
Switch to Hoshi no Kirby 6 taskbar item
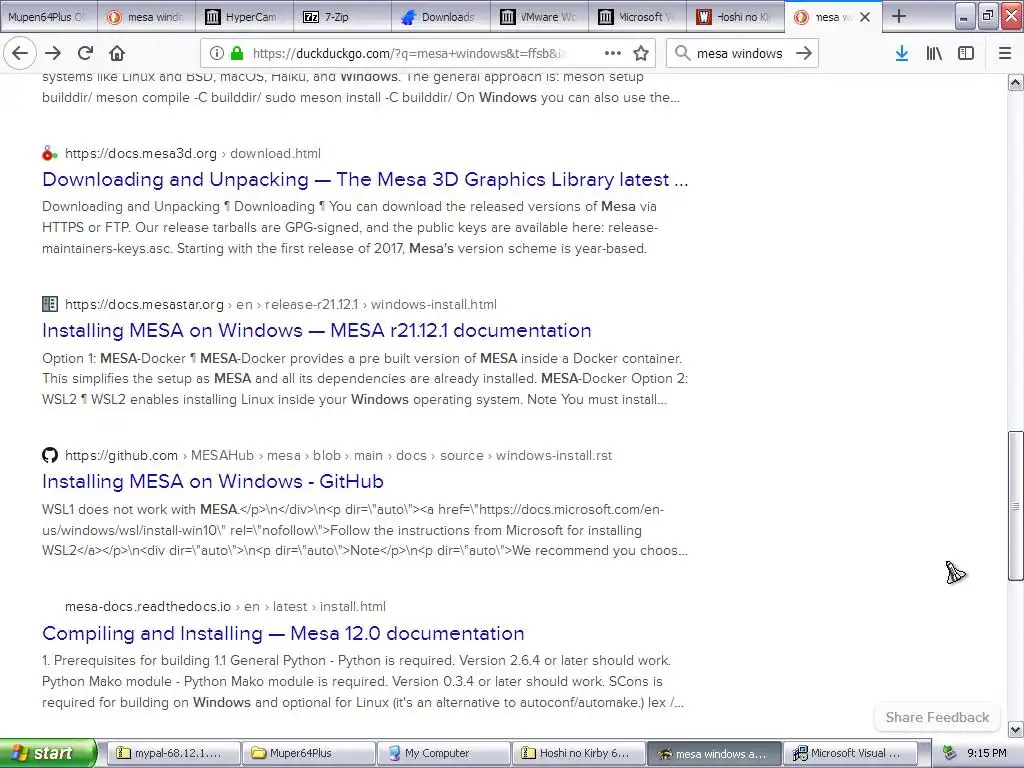pos(579,754)
